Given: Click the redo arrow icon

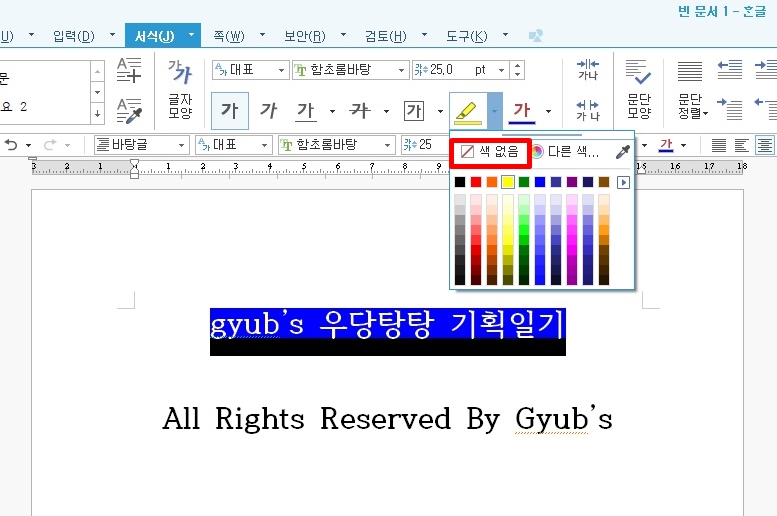Looking at the screenshot, I should (x=50, y=145).
